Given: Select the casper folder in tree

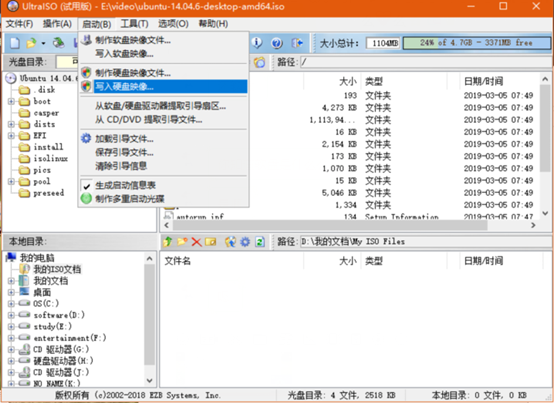Looking at the screenshot, I should coord(46,113).
